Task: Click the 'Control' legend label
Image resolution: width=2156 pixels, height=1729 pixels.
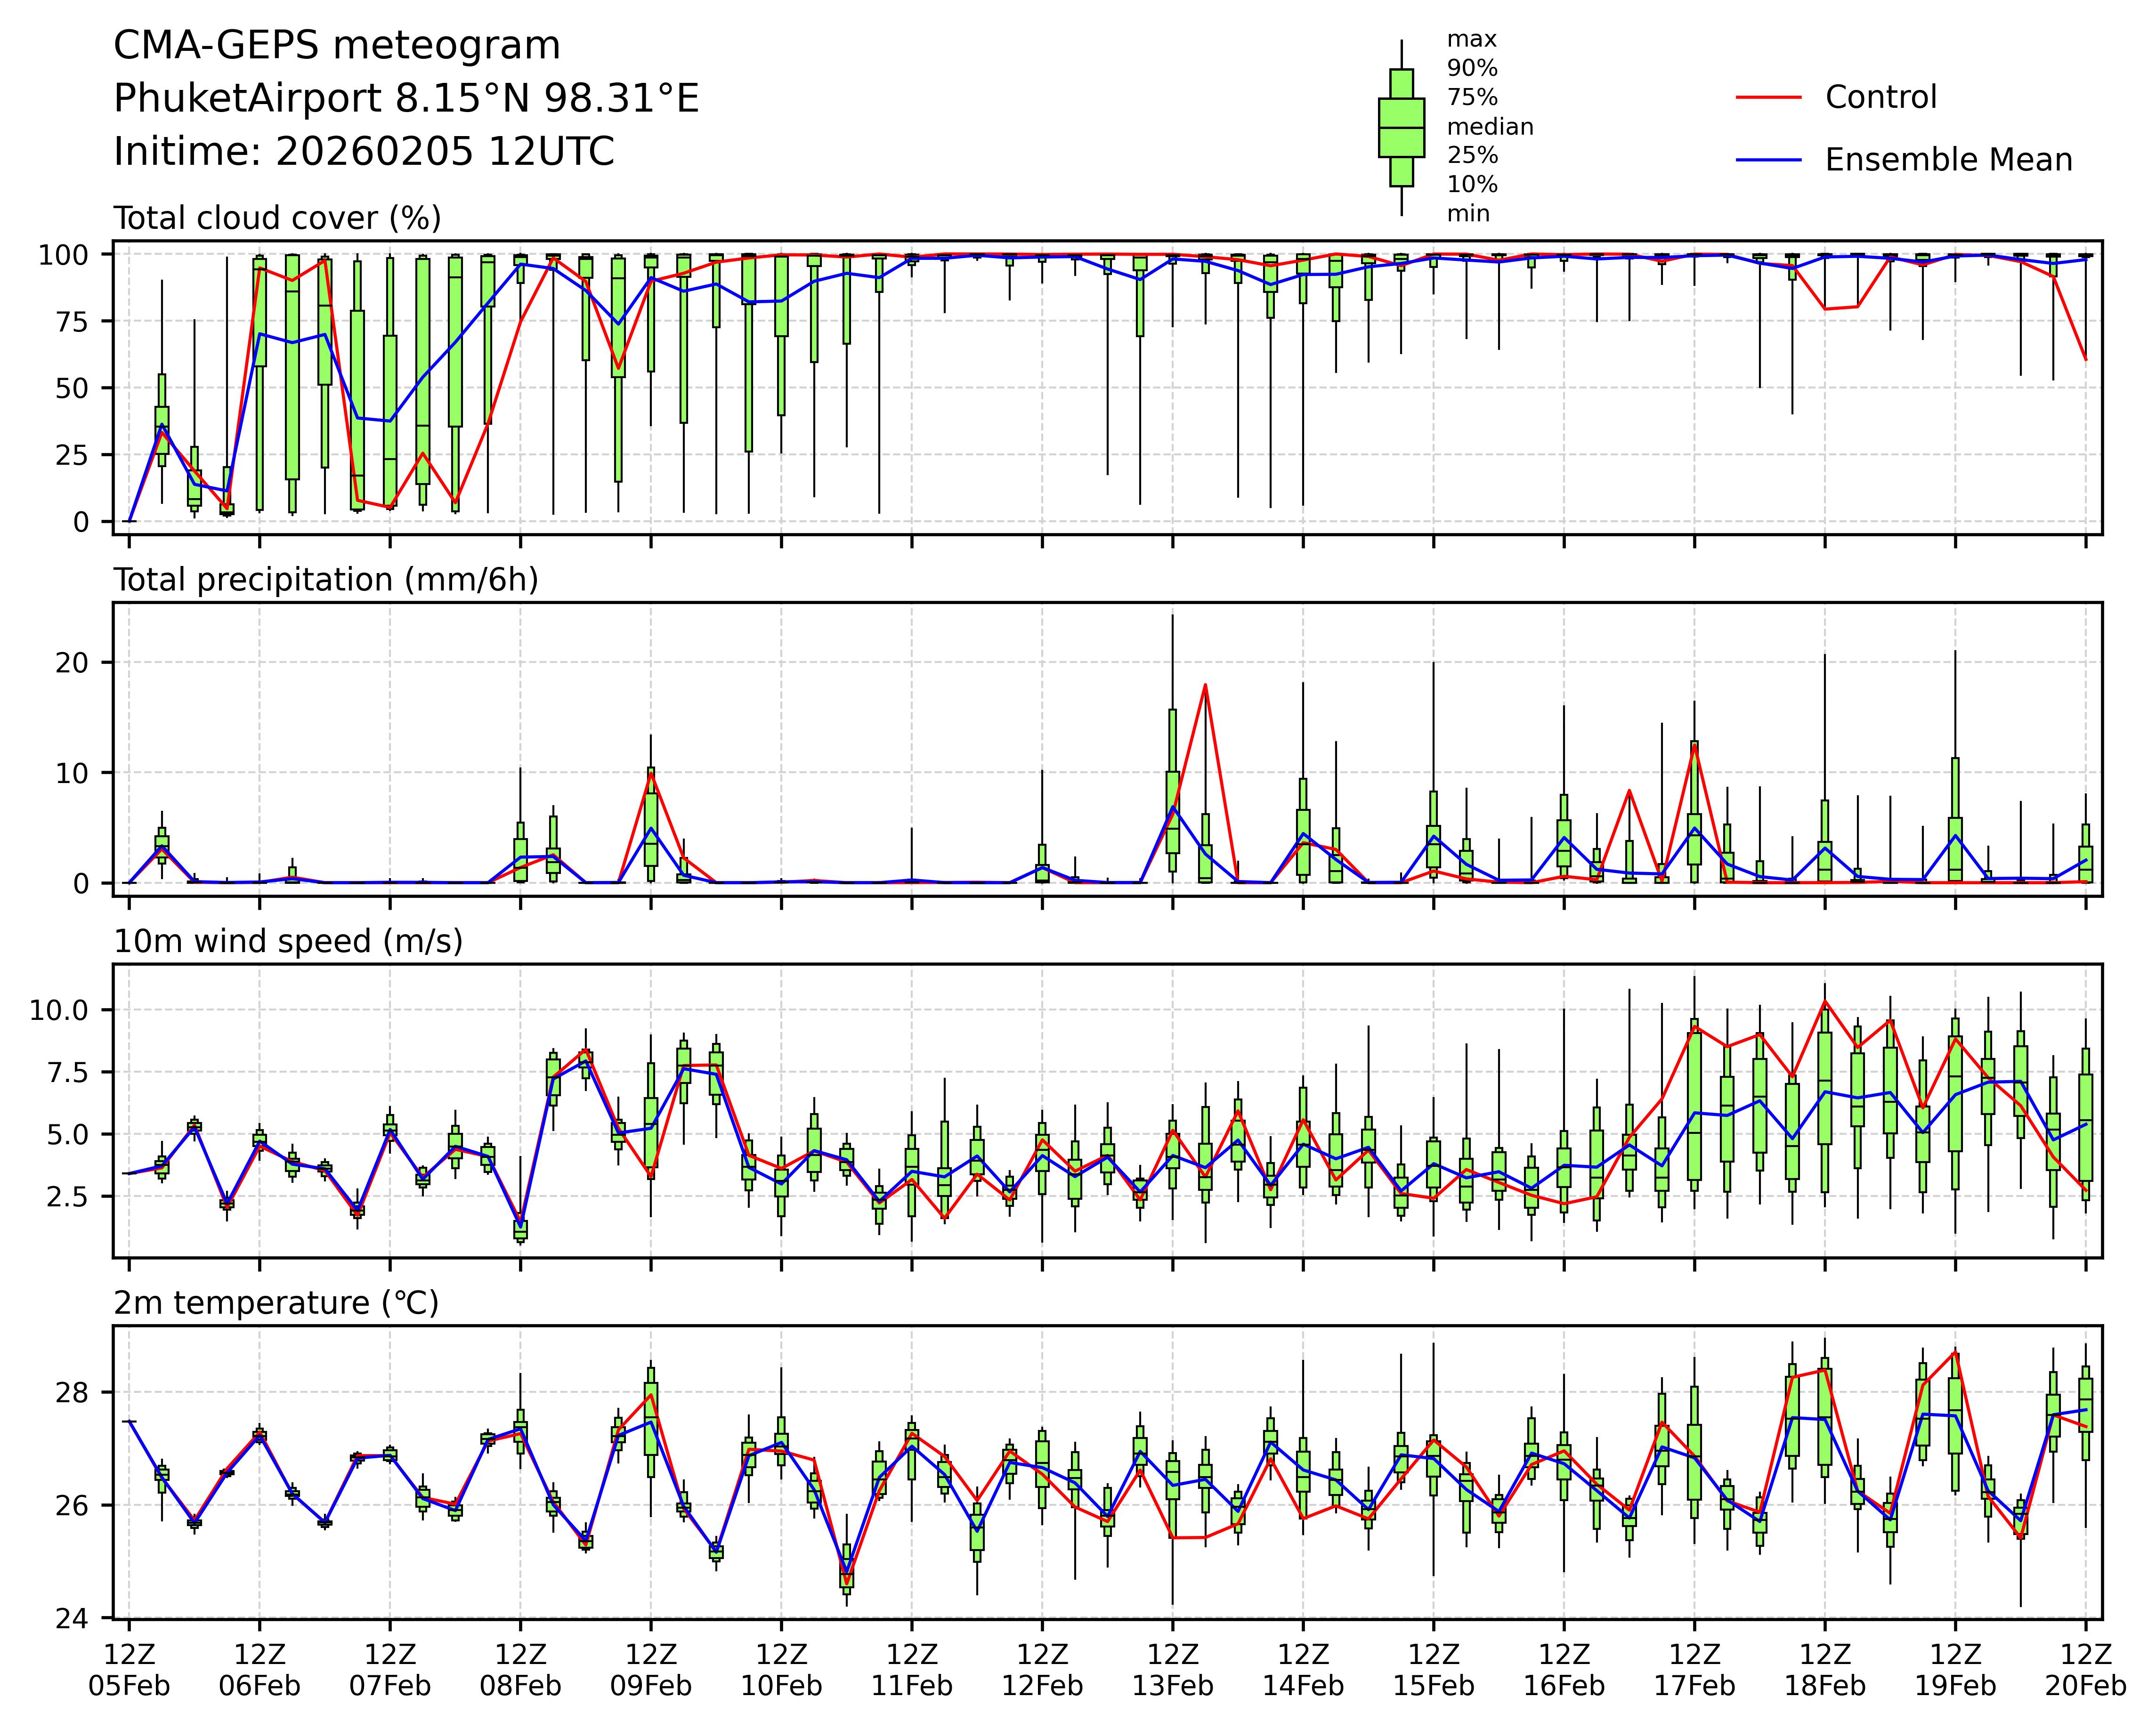Action: 1880,98
